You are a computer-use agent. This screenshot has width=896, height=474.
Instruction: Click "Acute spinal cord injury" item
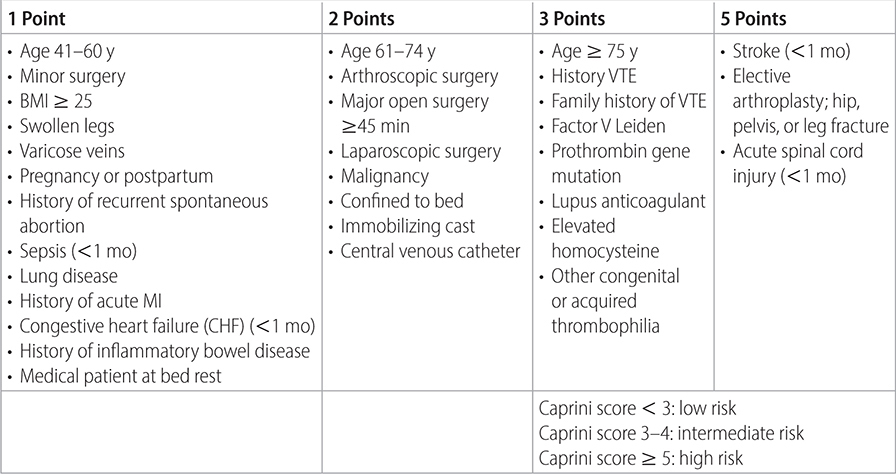[x=798, y=164]
